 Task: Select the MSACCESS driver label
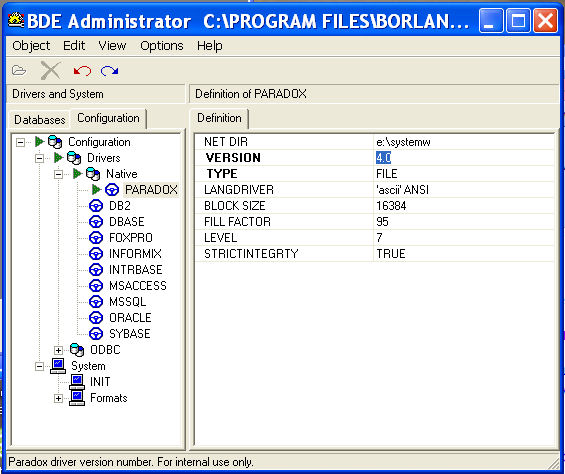click(138, 286)
